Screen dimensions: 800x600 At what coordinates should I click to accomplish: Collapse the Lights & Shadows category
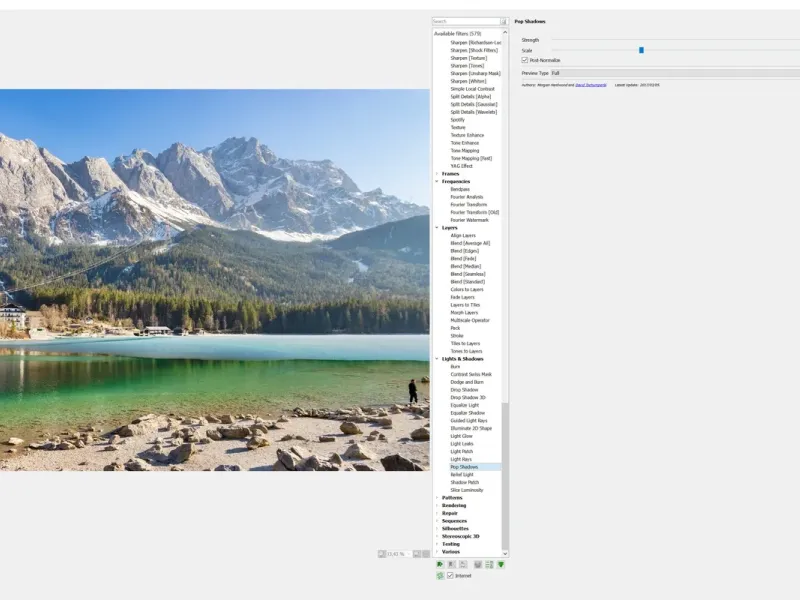[437, 359]
